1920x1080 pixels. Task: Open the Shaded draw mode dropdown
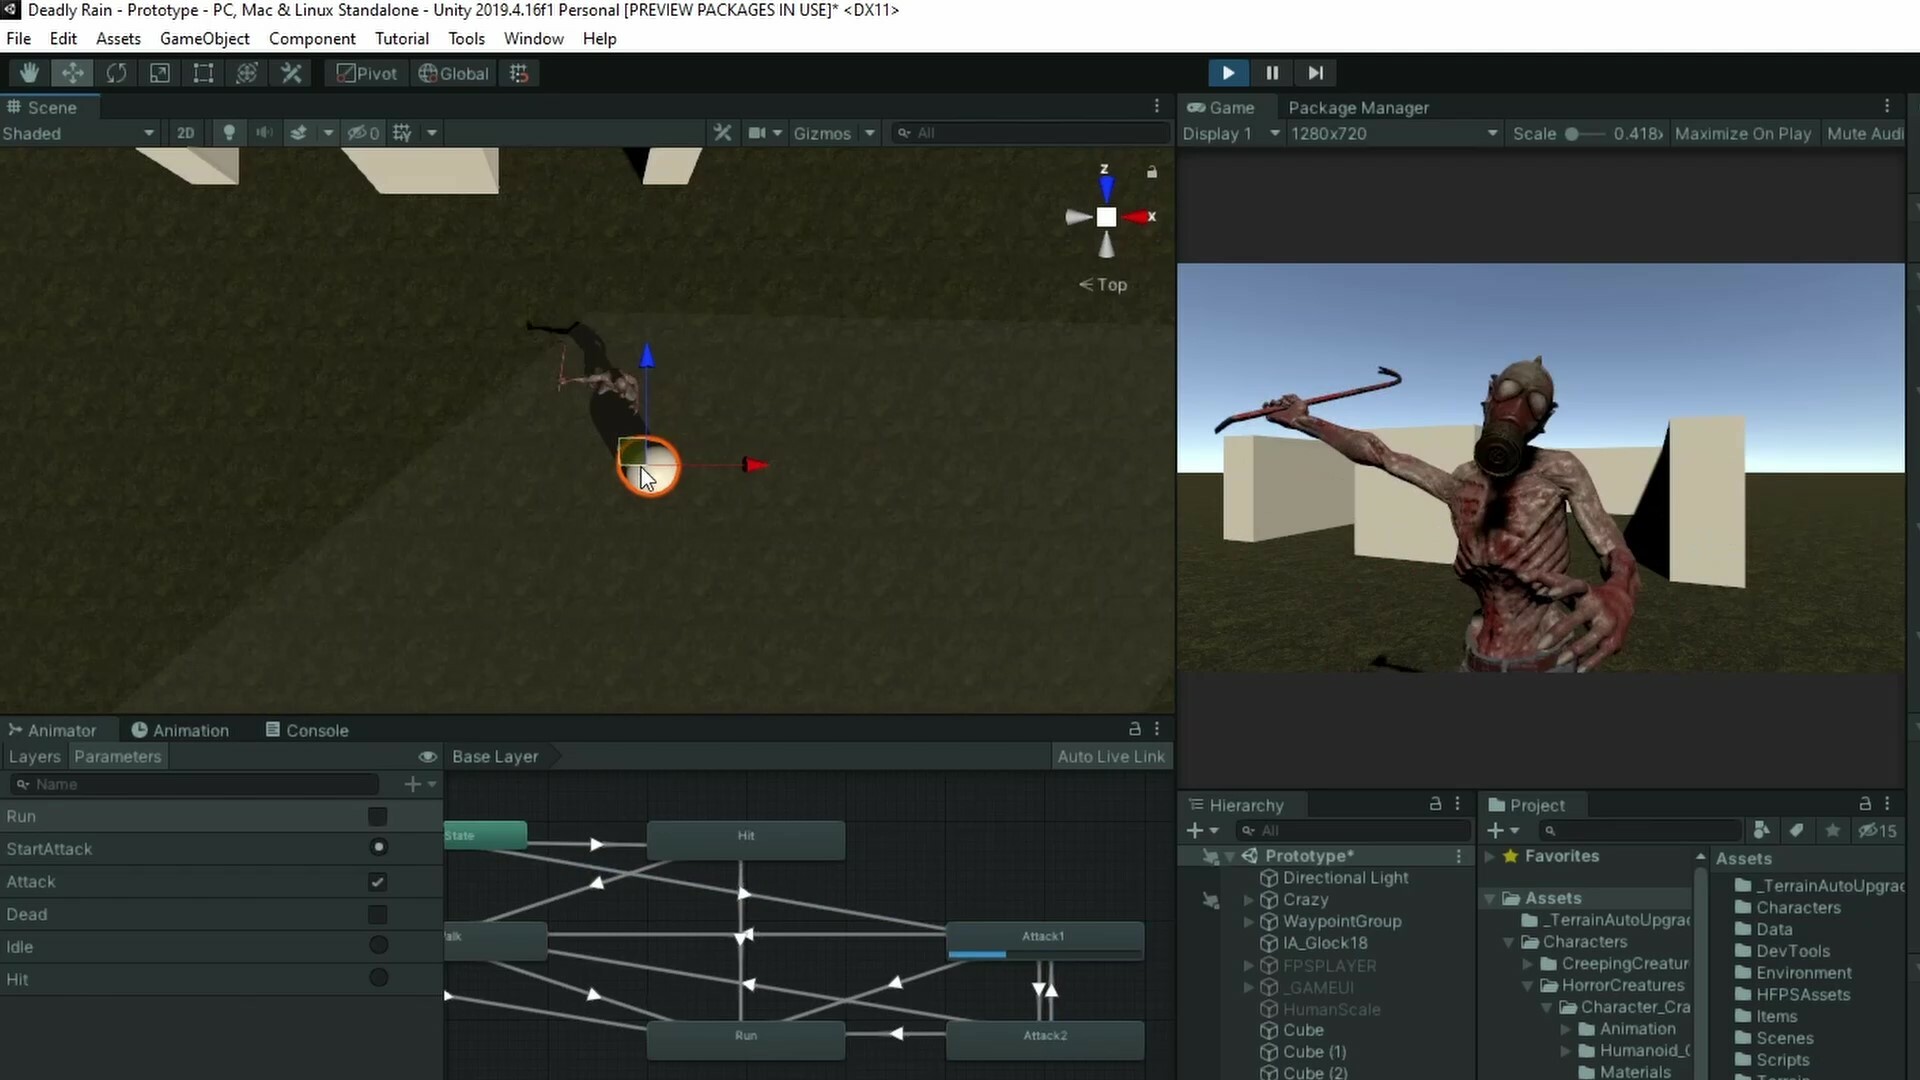tap(78, 133)
